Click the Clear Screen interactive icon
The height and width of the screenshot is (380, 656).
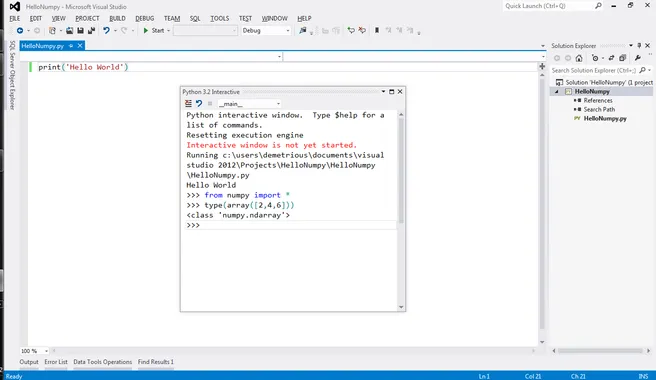point(188,103)
